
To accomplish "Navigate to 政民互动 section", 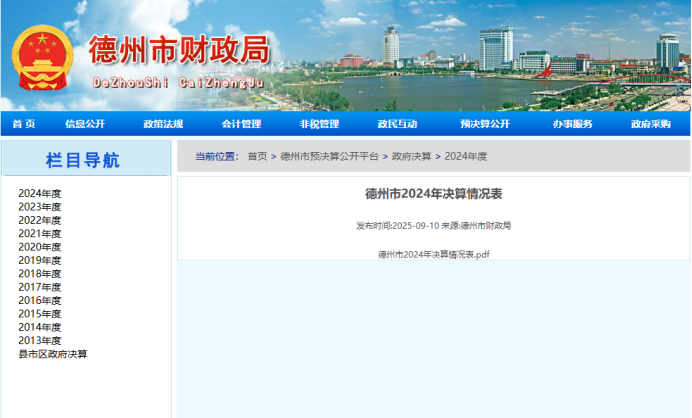I will (397, 124).
